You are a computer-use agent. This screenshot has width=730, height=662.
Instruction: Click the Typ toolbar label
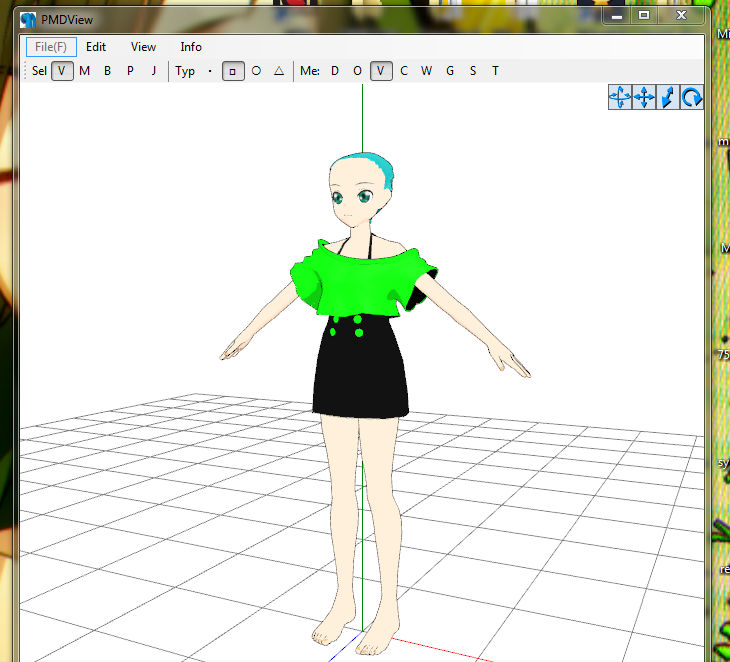(185, 71)
